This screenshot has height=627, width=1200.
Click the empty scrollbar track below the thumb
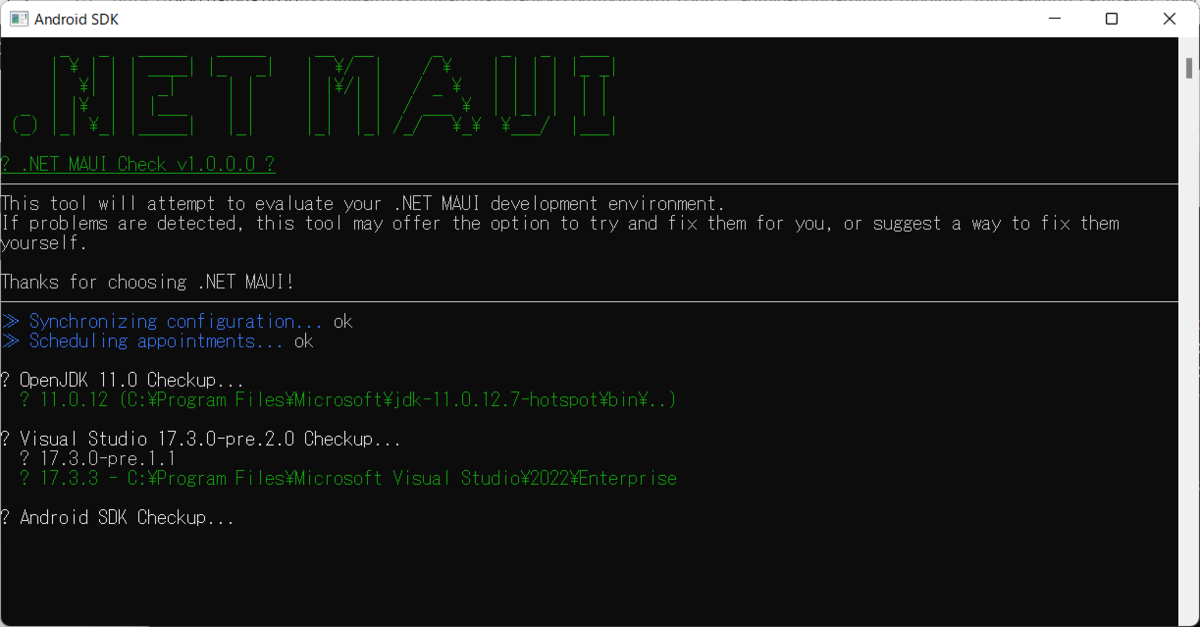click(1189, 340)
